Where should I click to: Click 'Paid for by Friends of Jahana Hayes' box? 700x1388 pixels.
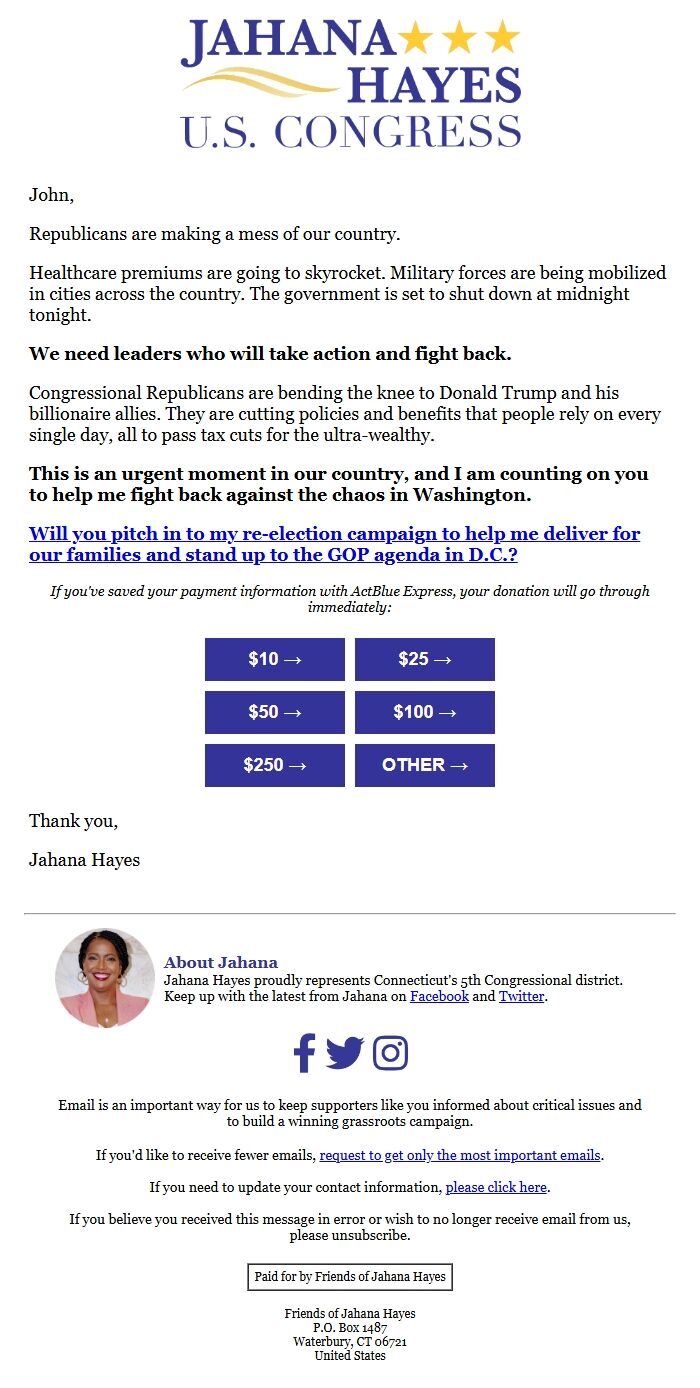click(350, 1277)
